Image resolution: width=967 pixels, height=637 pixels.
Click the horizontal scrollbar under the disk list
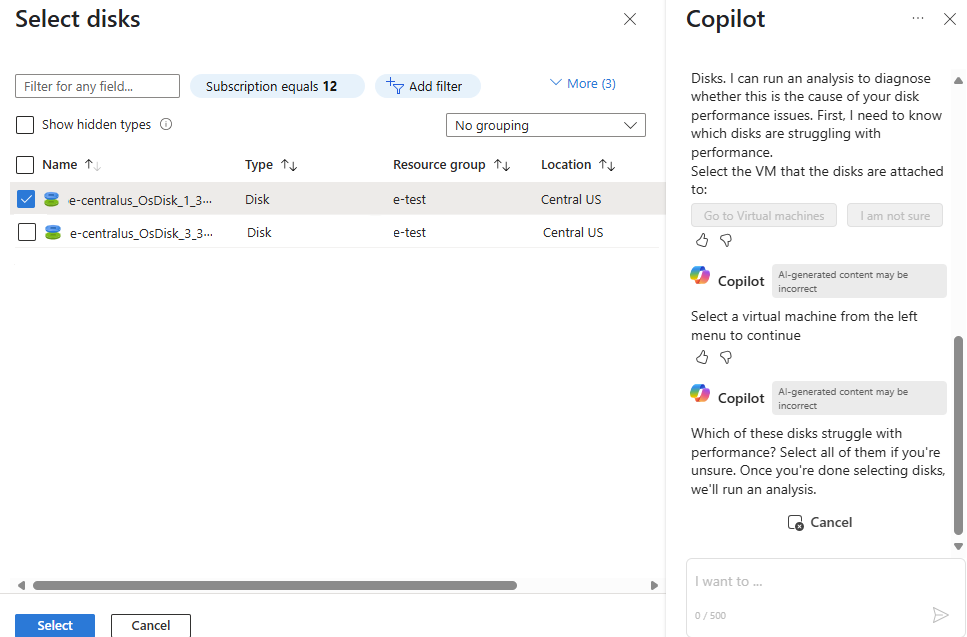click(275, 585)
